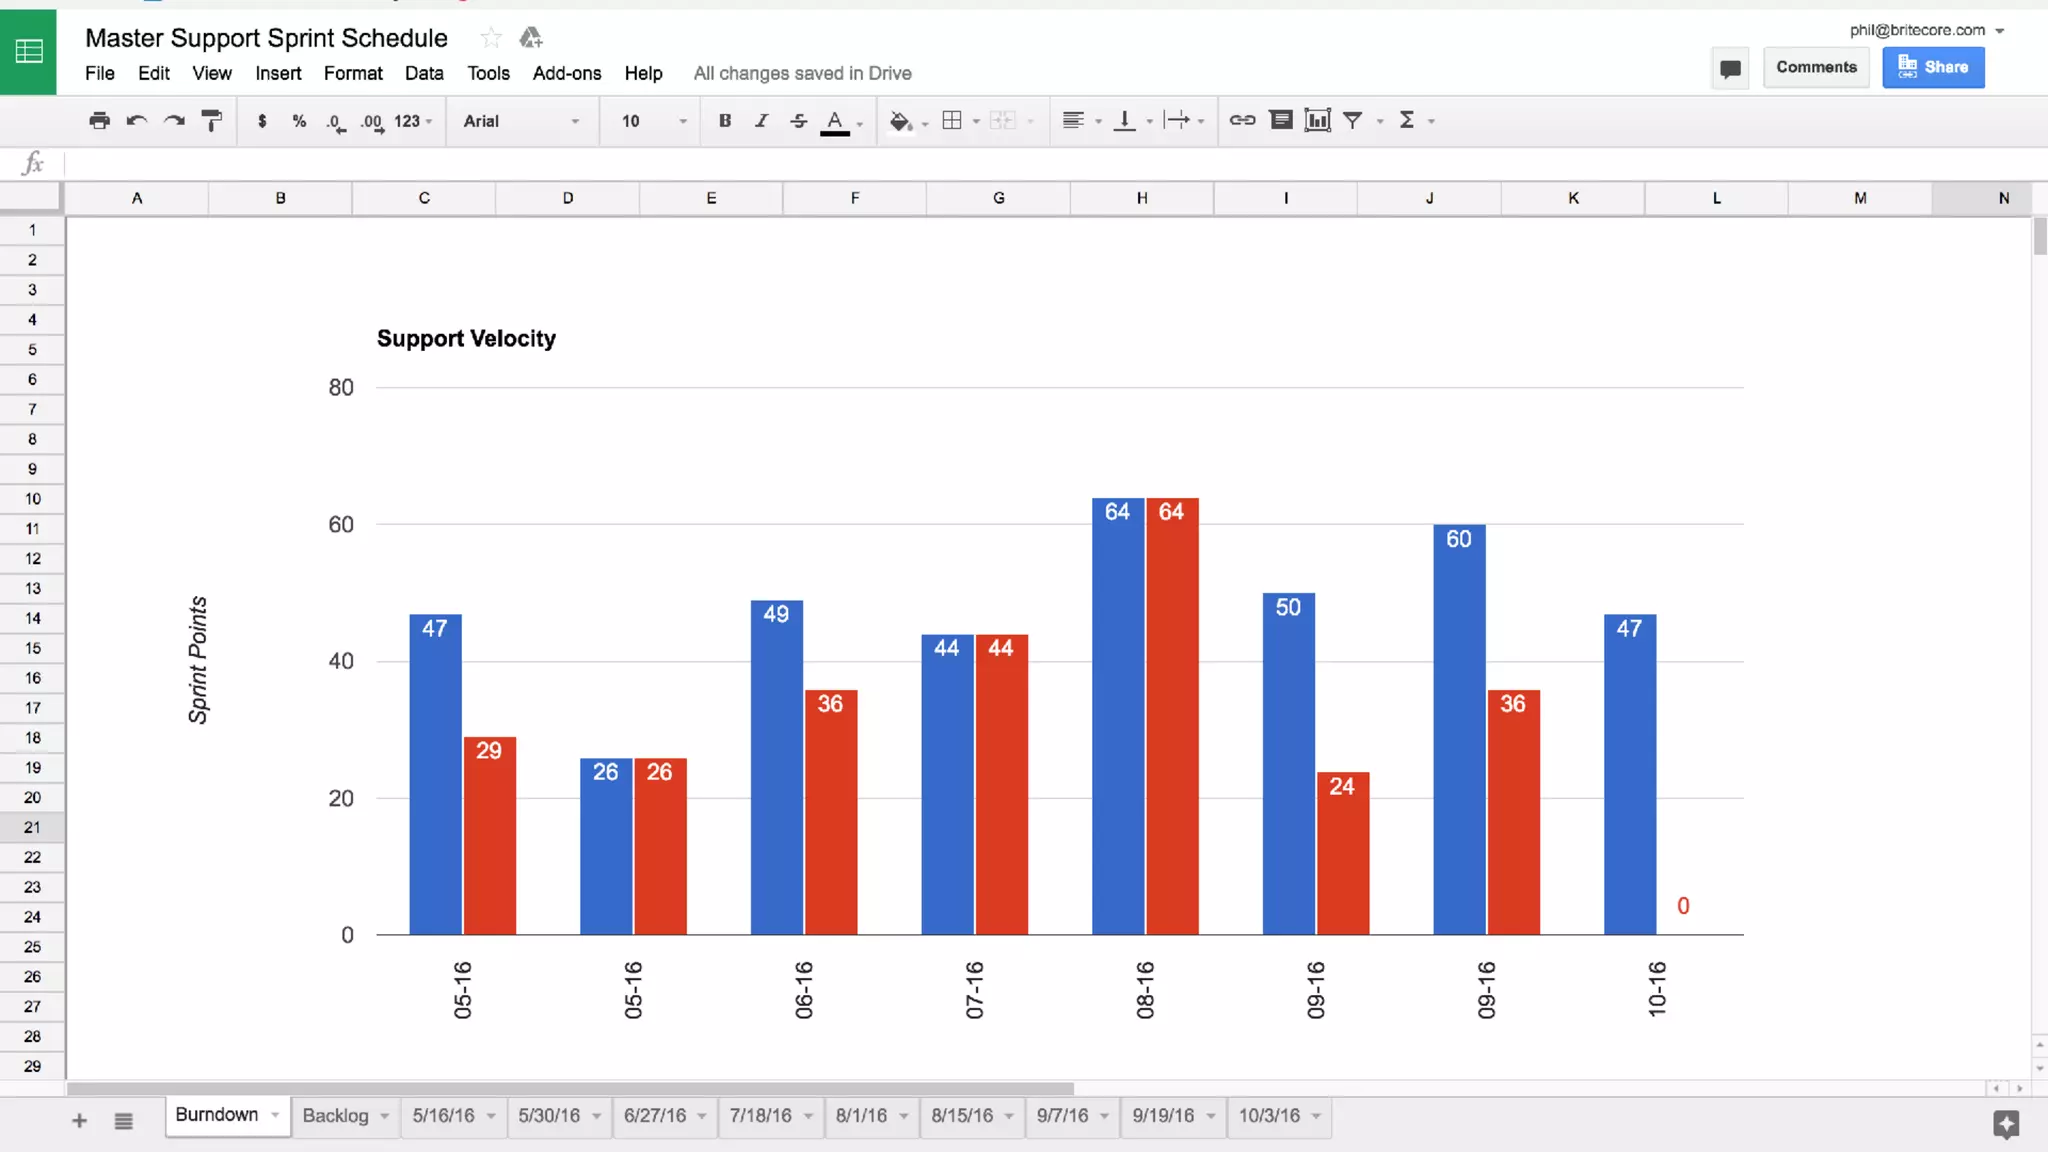
Task: Click the insert chart icon
Action: point(1317,121)
